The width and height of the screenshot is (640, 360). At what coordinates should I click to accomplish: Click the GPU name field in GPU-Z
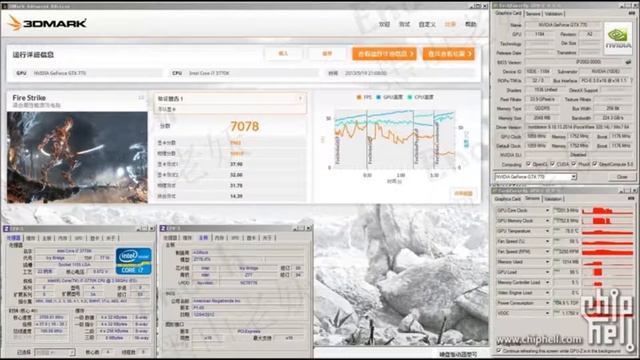pos(563,25)
